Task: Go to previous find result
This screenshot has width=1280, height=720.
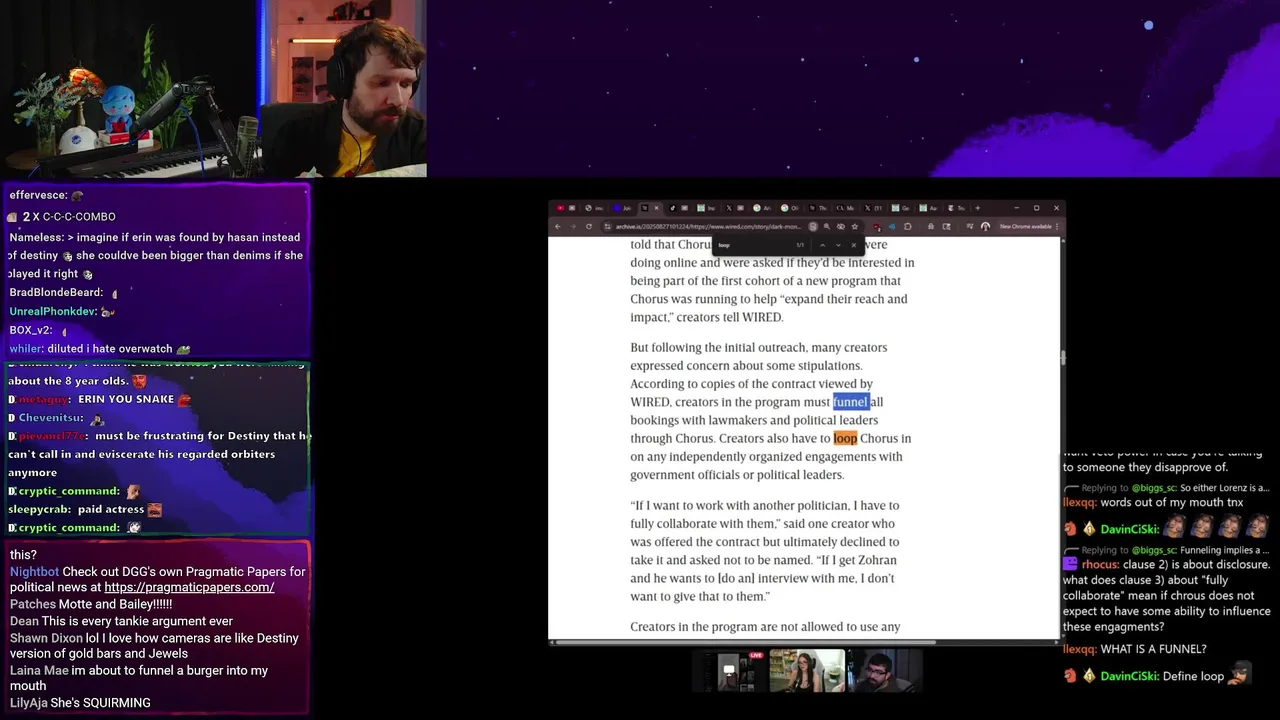Action: pyautogui.click(x=823, y=245)
